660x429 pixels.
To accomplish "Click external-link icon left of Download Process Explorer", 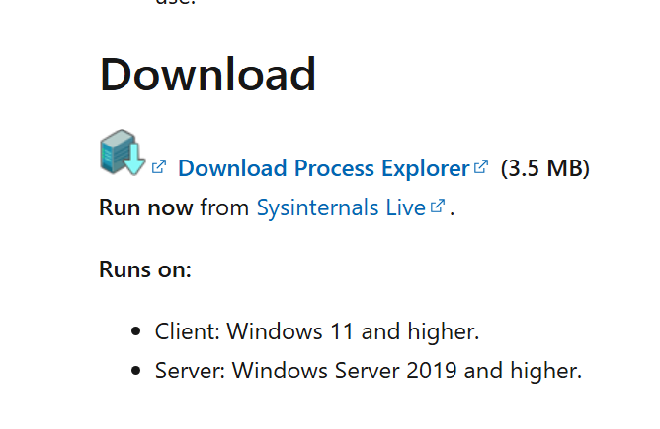I will [159, 167].
